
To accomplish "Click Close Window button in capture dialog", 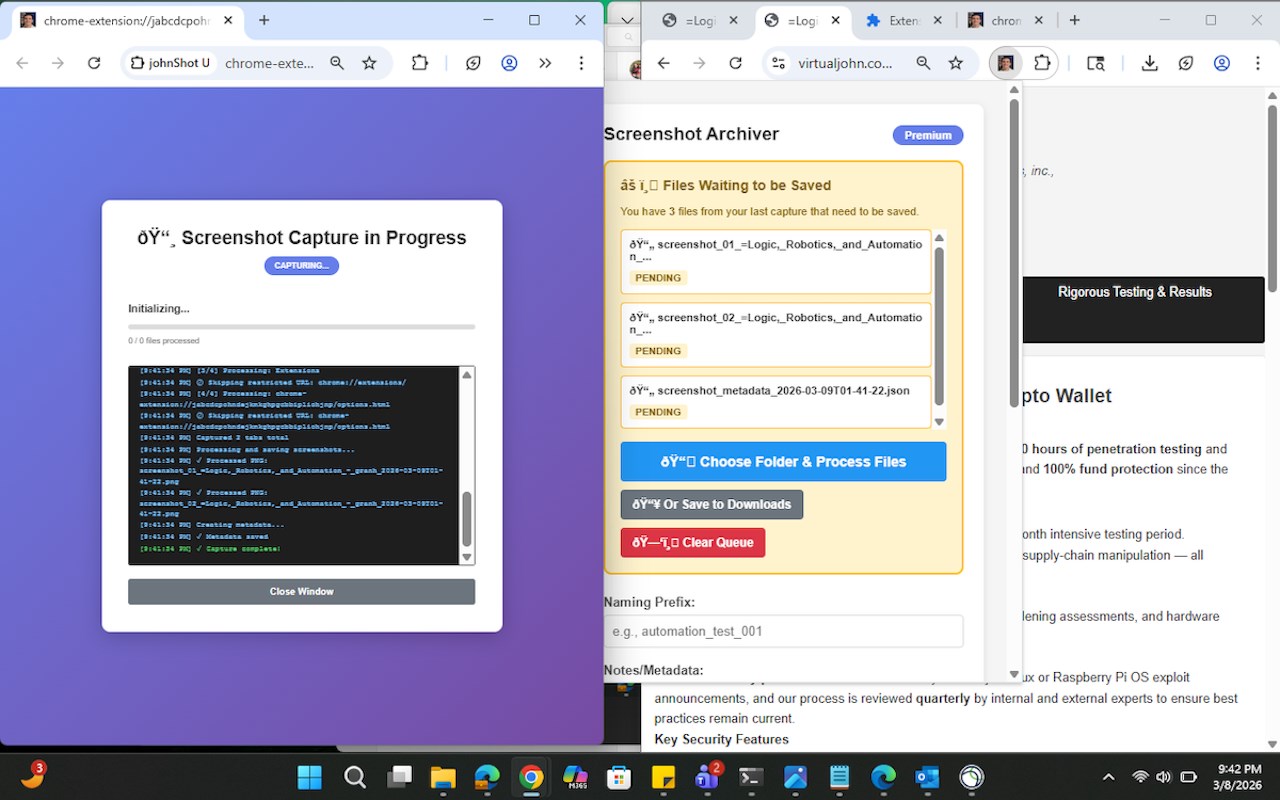I will (301, 591).
